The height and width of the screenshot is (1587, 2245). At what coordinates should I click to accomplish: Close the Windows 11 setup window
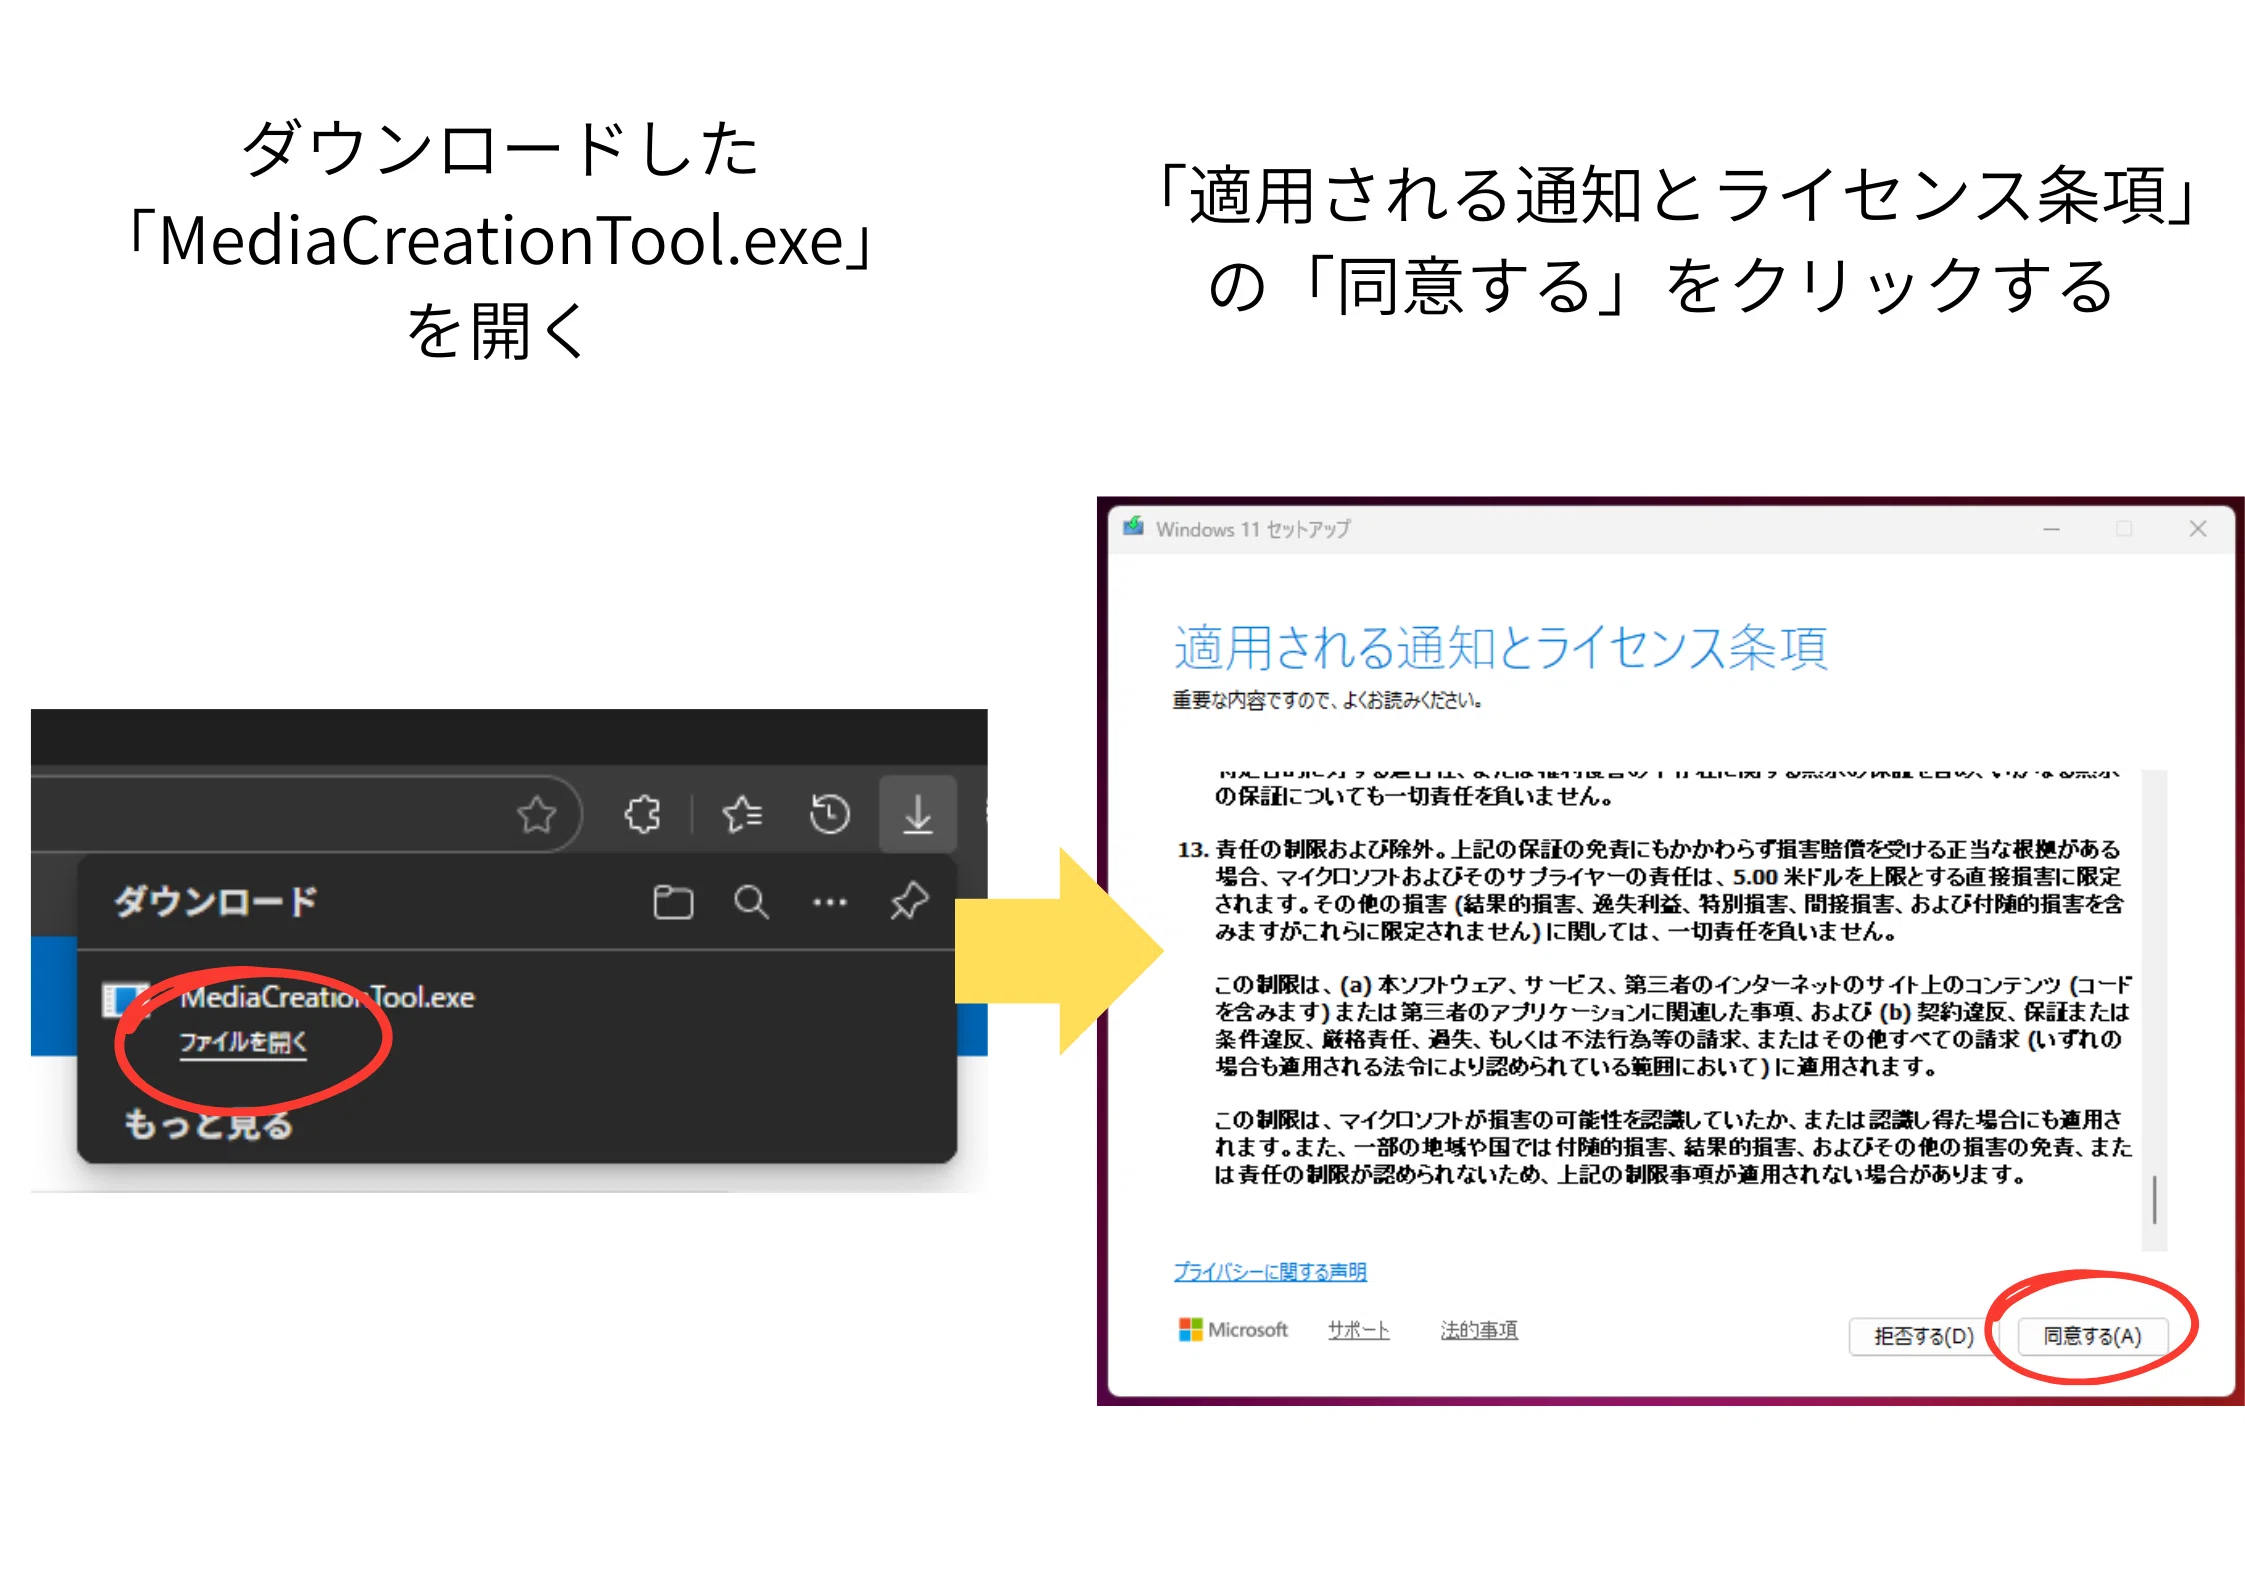coord(2198,529)
